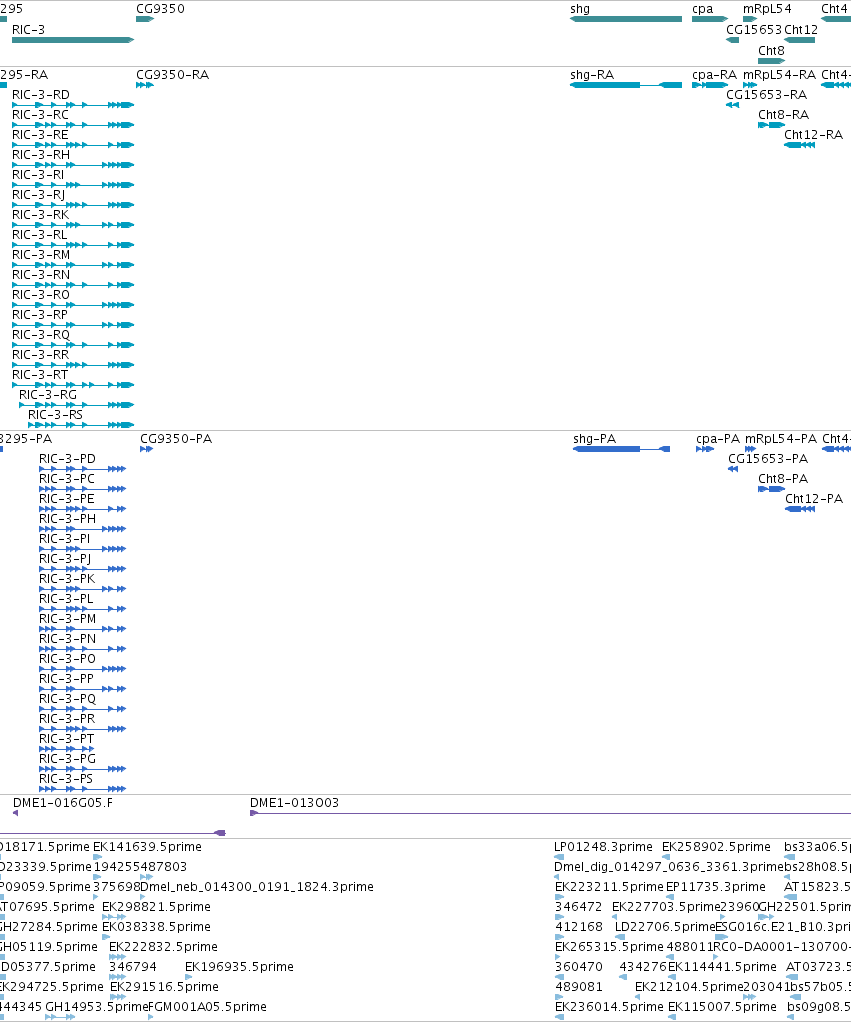Select the CG15653-PA protein label
This screenshot has height=1022, width=851.
(768, 459)
